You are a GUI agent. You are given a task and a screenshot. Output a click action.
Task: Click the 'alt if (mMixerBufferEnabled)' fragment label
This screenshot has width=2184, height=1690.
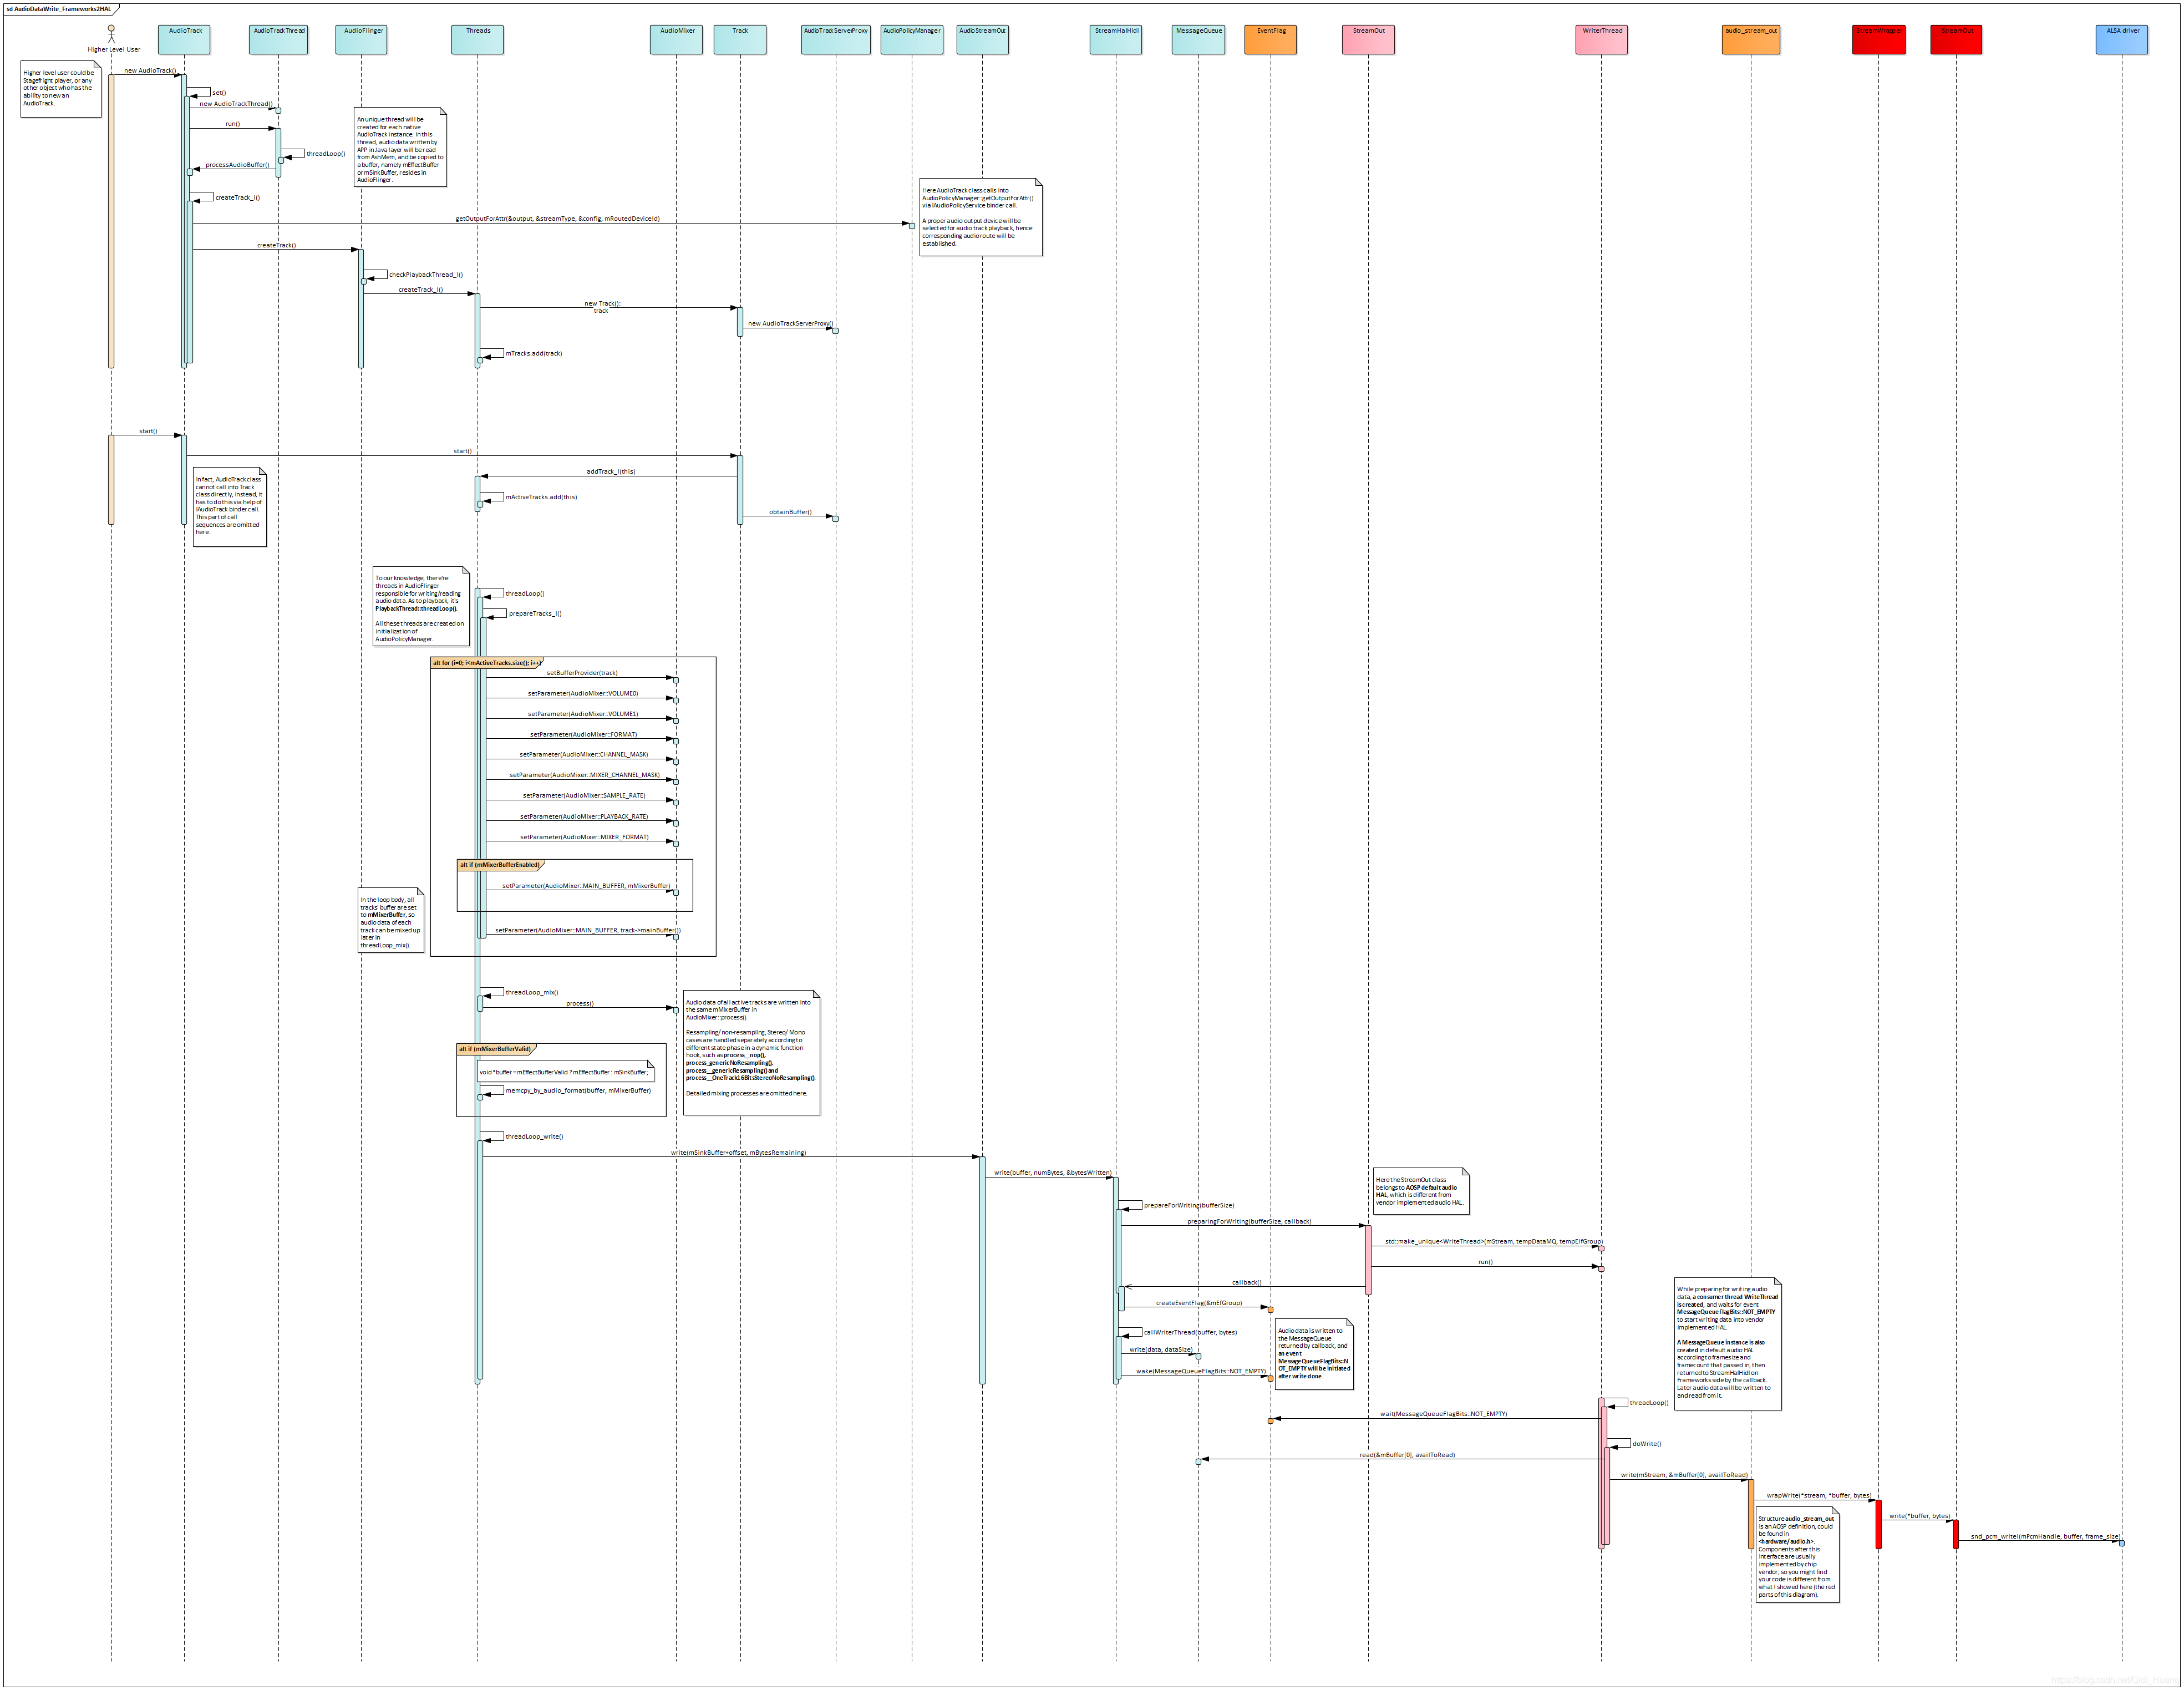(x=500, y=865)
